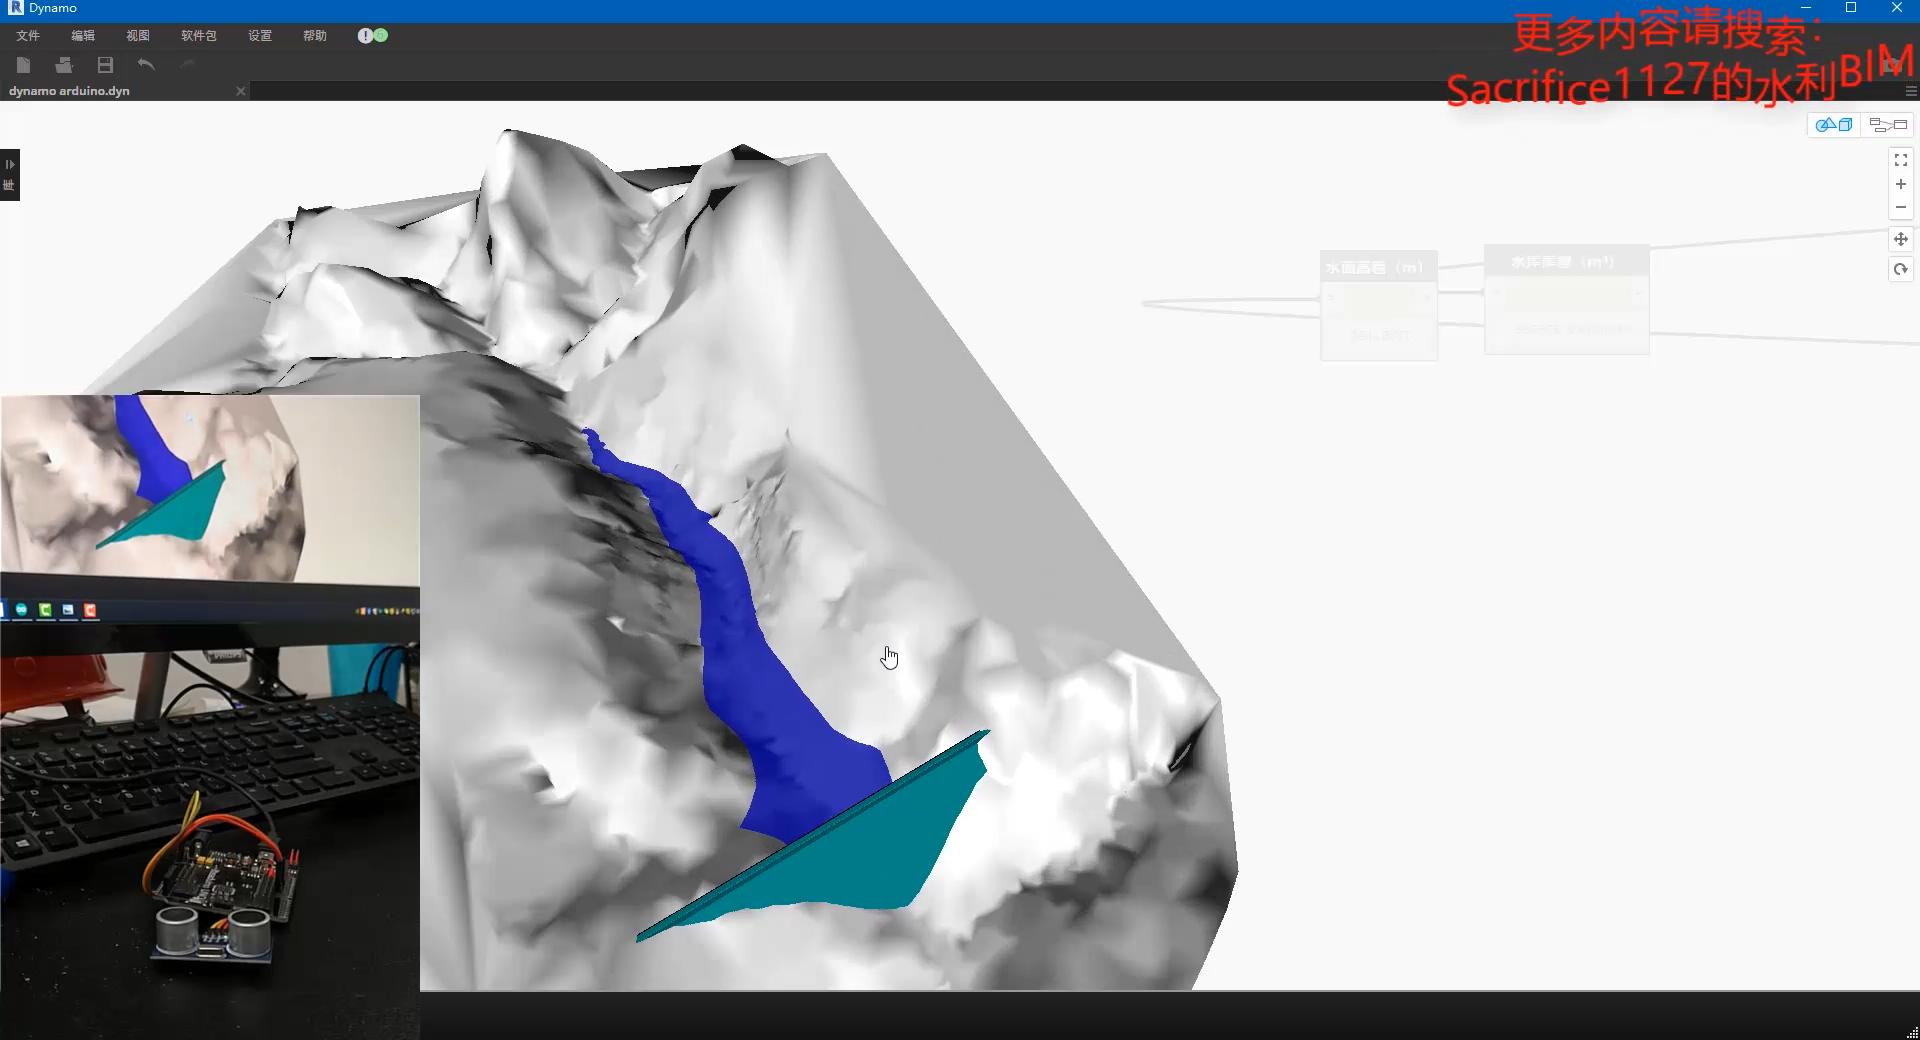This screenshot has height=1040, width=1920.
Task: Expand the 水面高程 slider node options
Action: pyautogui.click(x=1427, y=298)
